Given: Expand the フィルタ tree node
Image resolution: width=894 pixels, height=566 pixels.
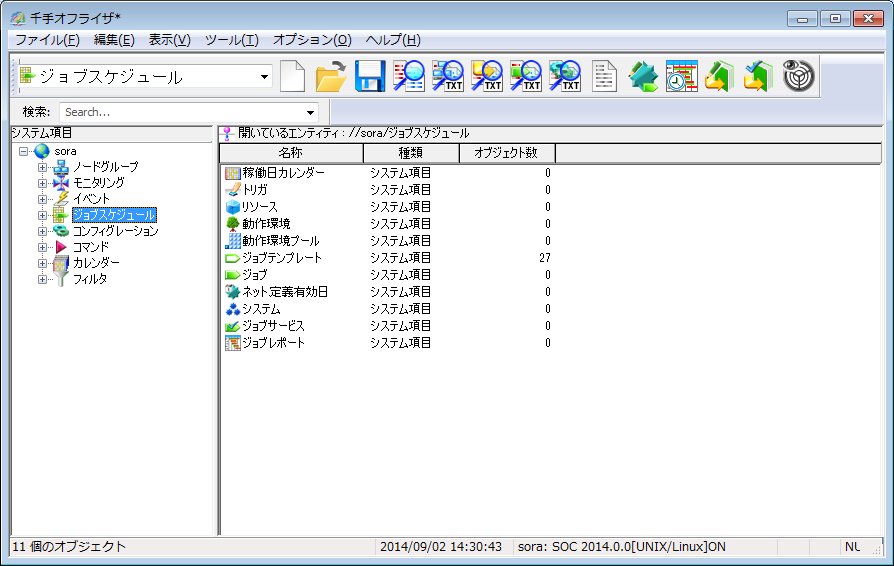Looking at the screenshot, I should pos(42,279).
